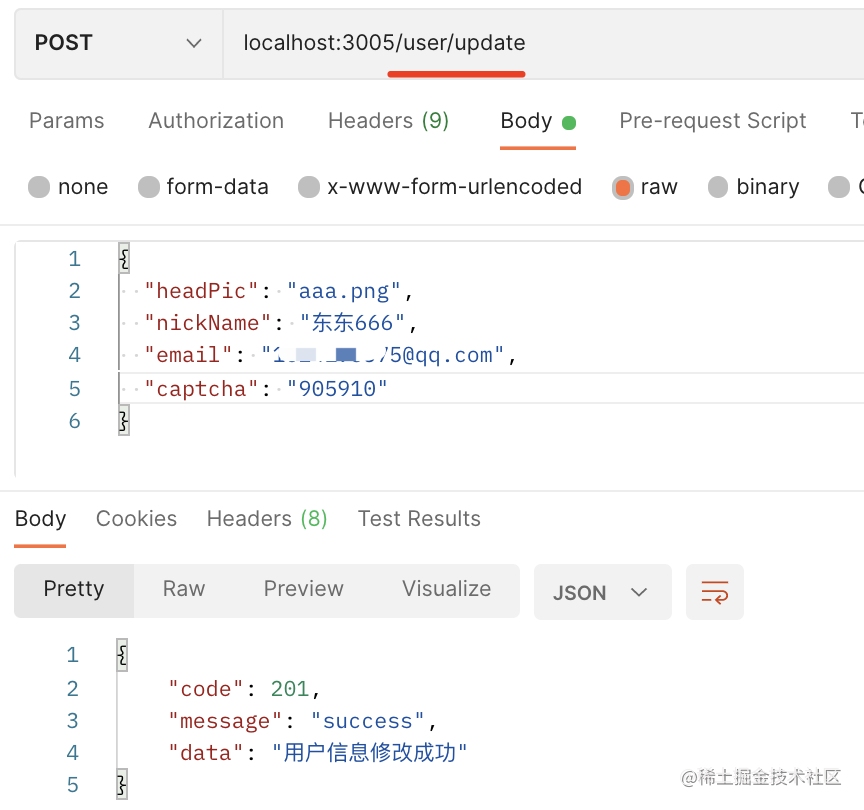864x810 pixels.
Task: Open the response Cookies tab
Action: pos(136,519)
